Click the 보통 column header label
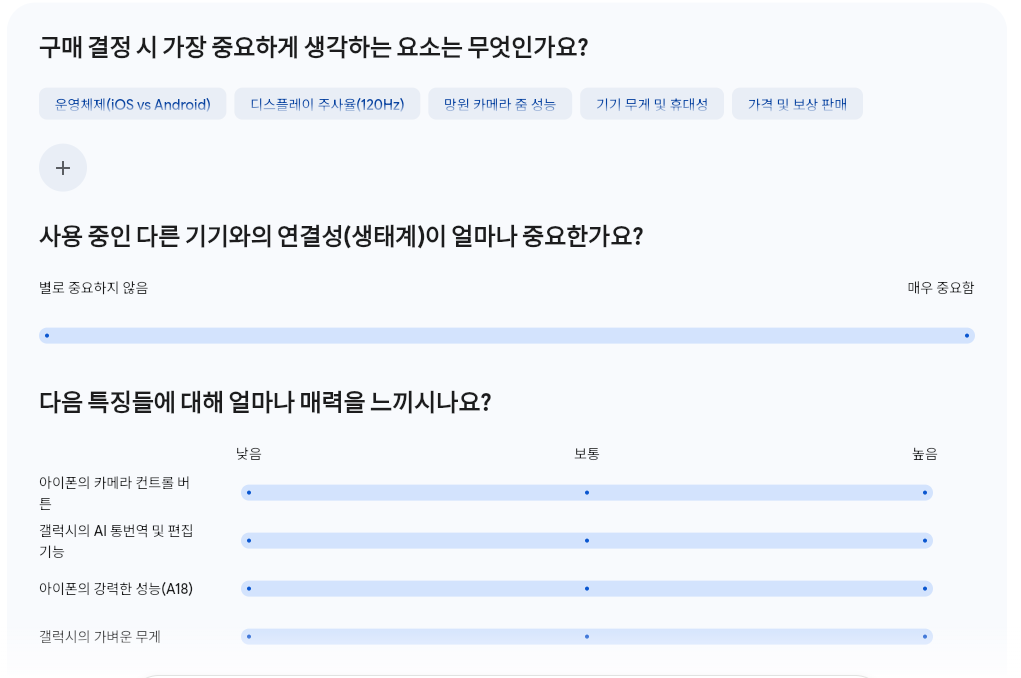 (585, 453)
